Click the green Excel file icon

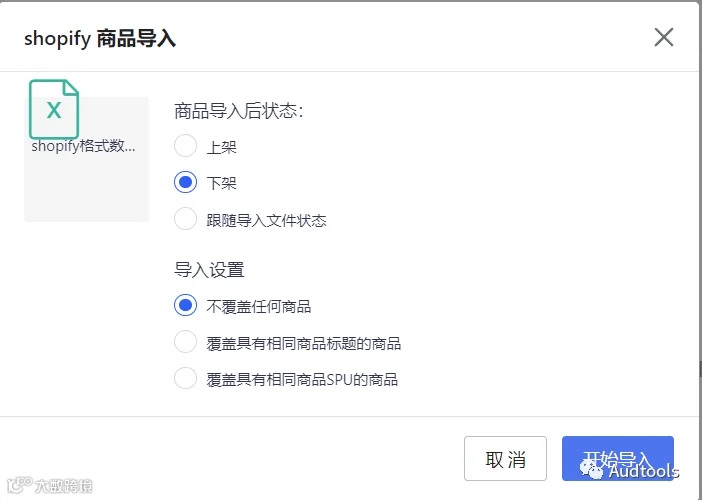point(54,109)
